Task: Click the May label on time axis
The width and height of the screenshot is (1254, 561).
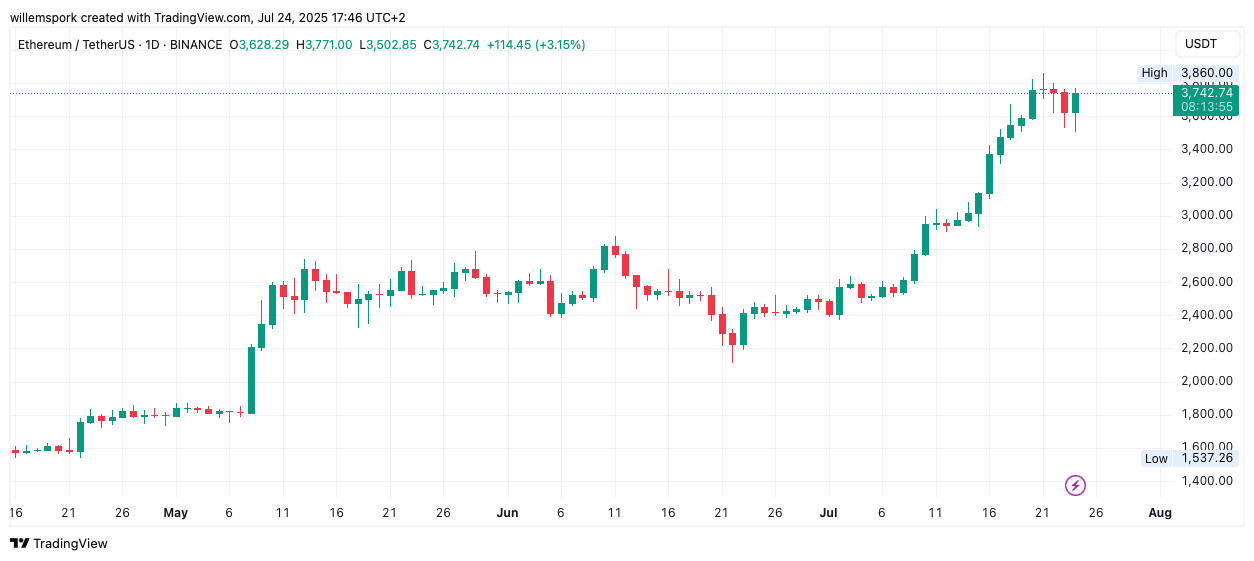Action: [x=175, y=513]
